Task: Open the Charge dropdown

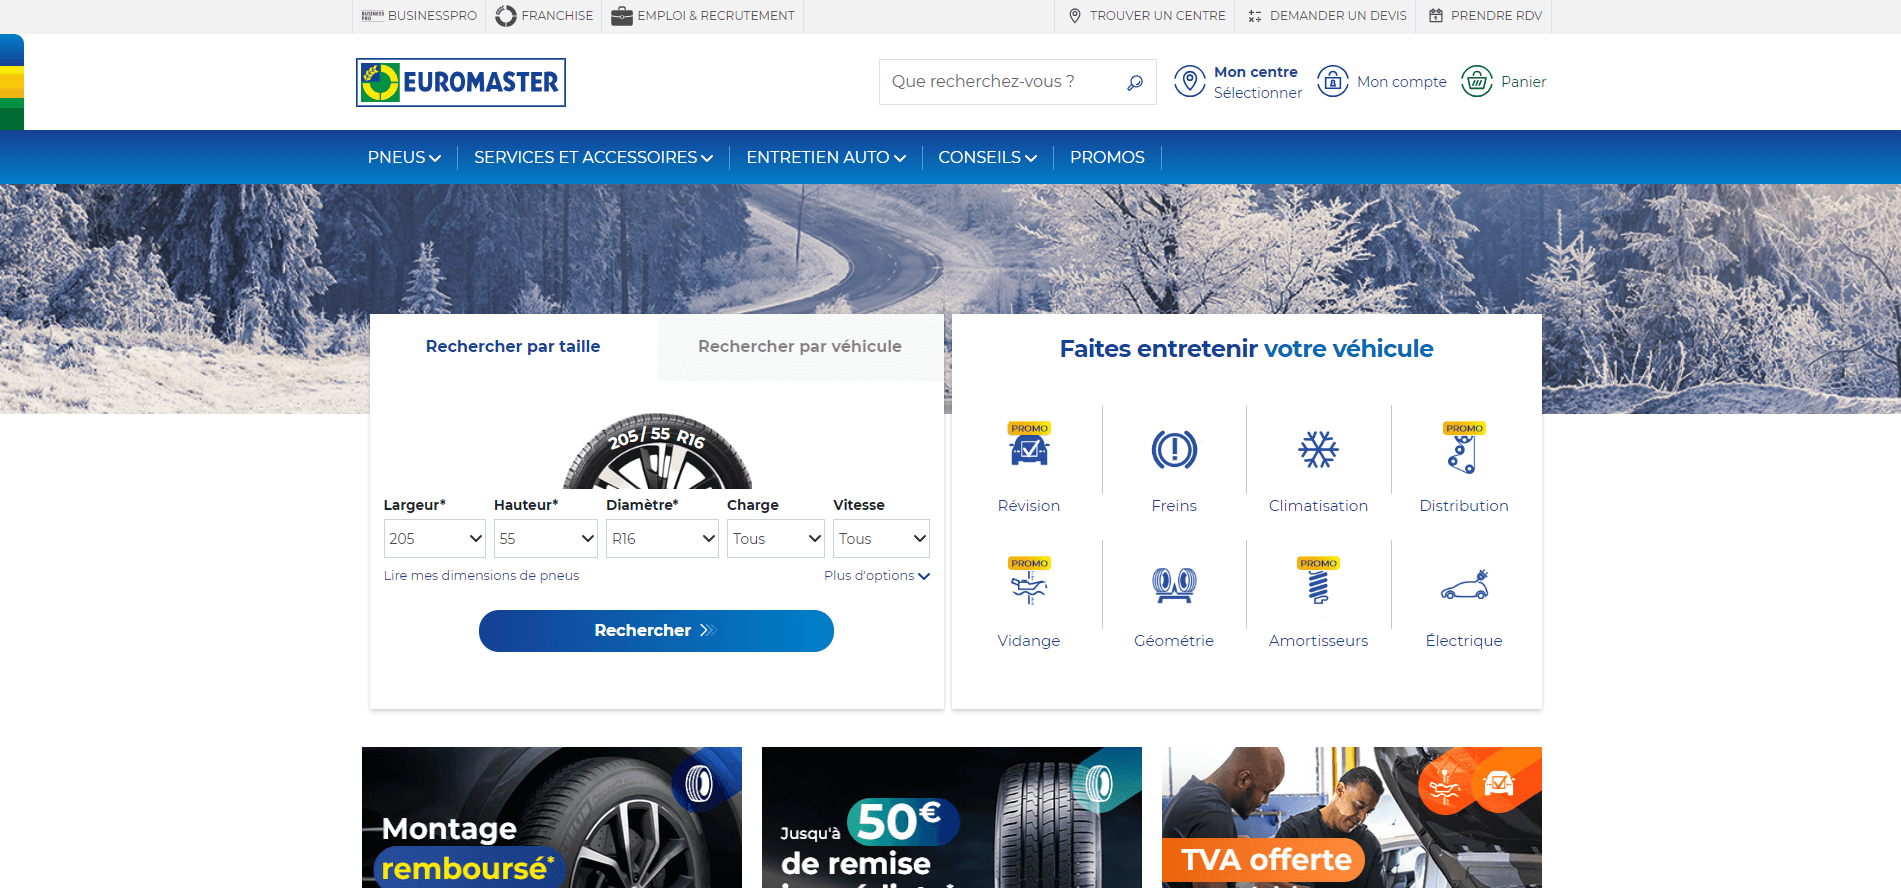Action: pos(776,538)
